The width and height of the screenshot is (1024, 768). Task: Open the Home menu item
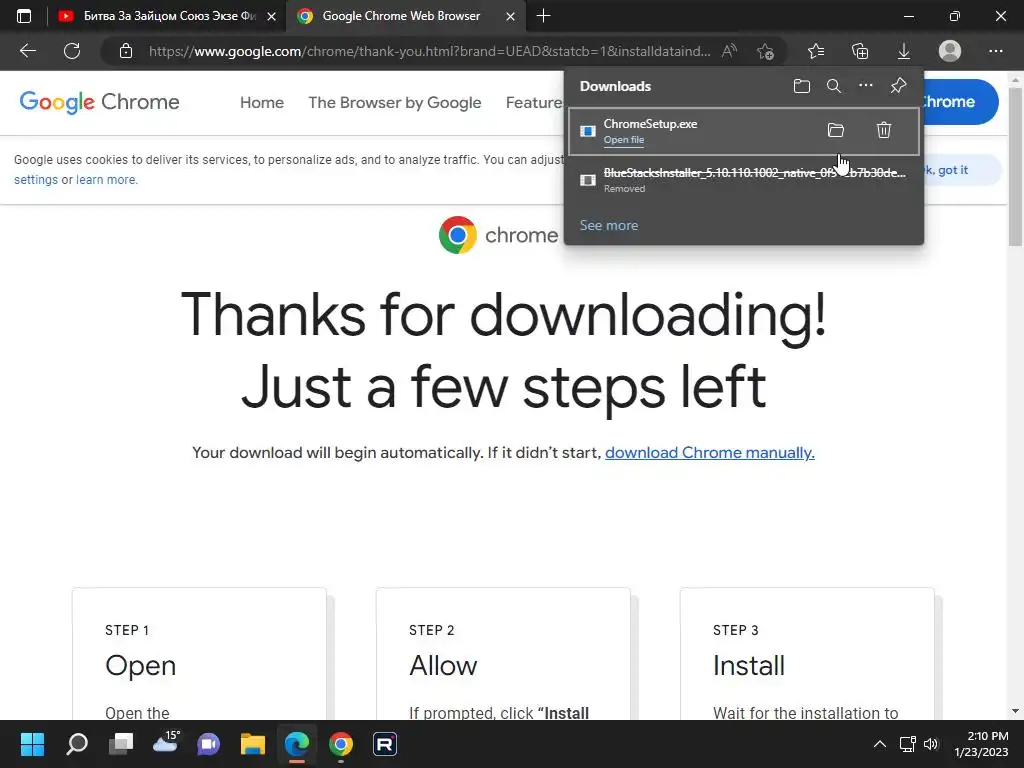tap(262, 103)
